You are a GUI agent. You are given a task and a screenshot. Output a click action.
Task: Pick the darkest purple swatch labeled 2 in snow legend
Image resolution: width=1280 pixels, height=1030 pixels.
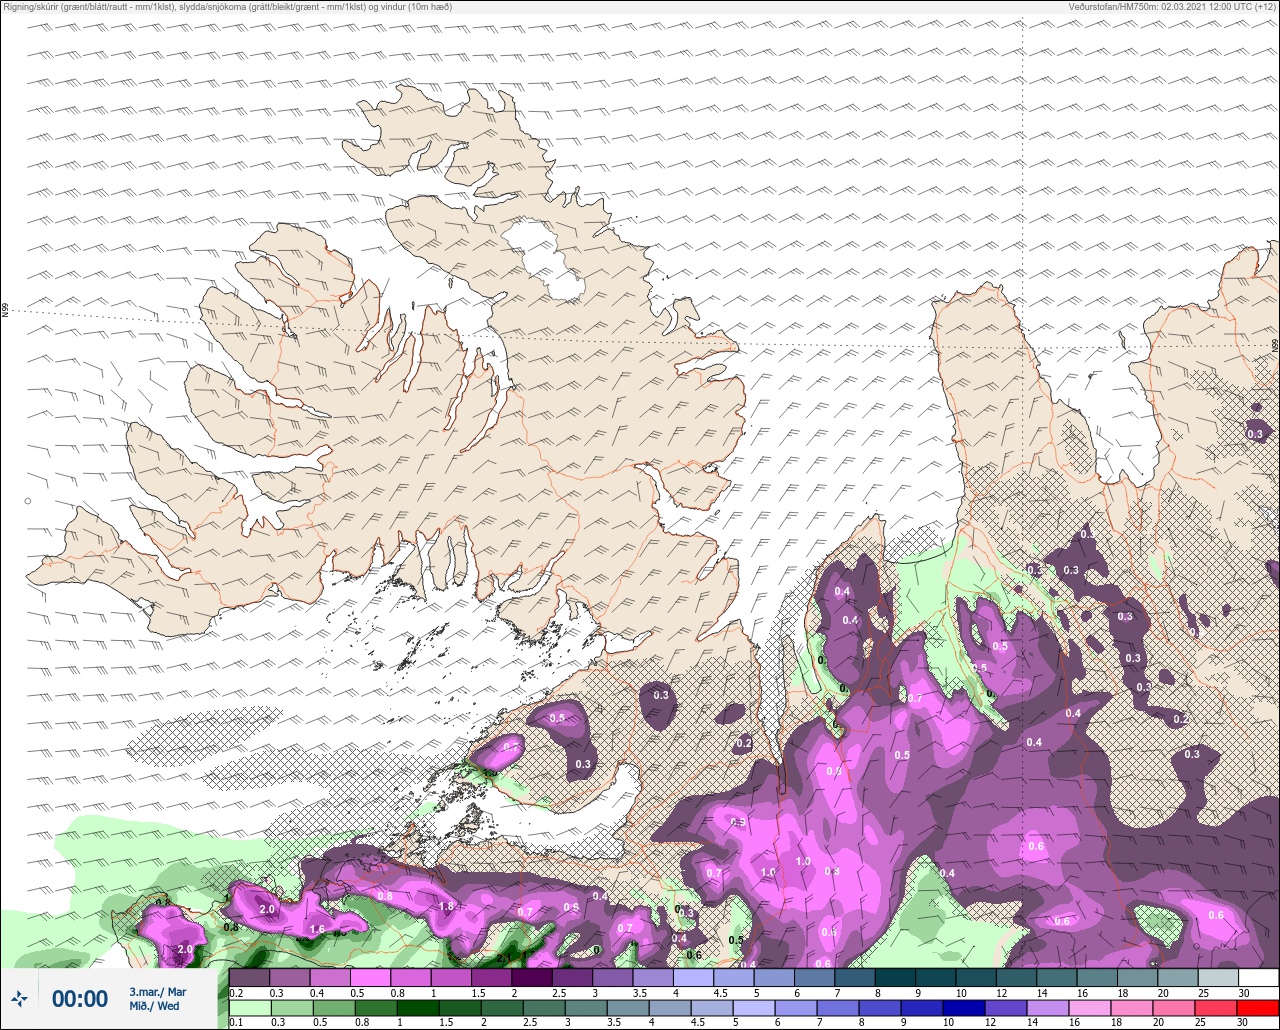[531, 977]
